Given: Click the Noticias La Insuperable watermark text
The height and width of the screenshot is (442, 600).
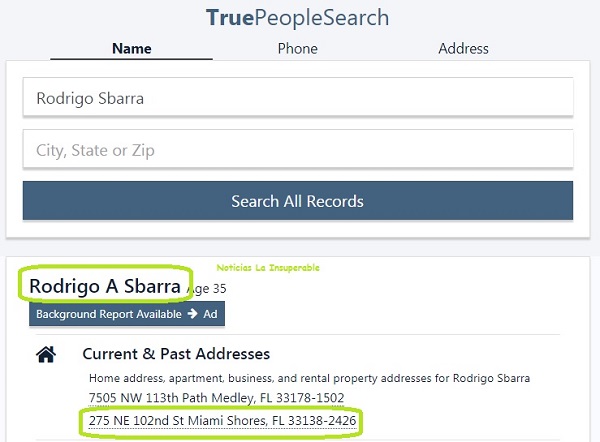Looking at the screenshot, I should [268, 267].
